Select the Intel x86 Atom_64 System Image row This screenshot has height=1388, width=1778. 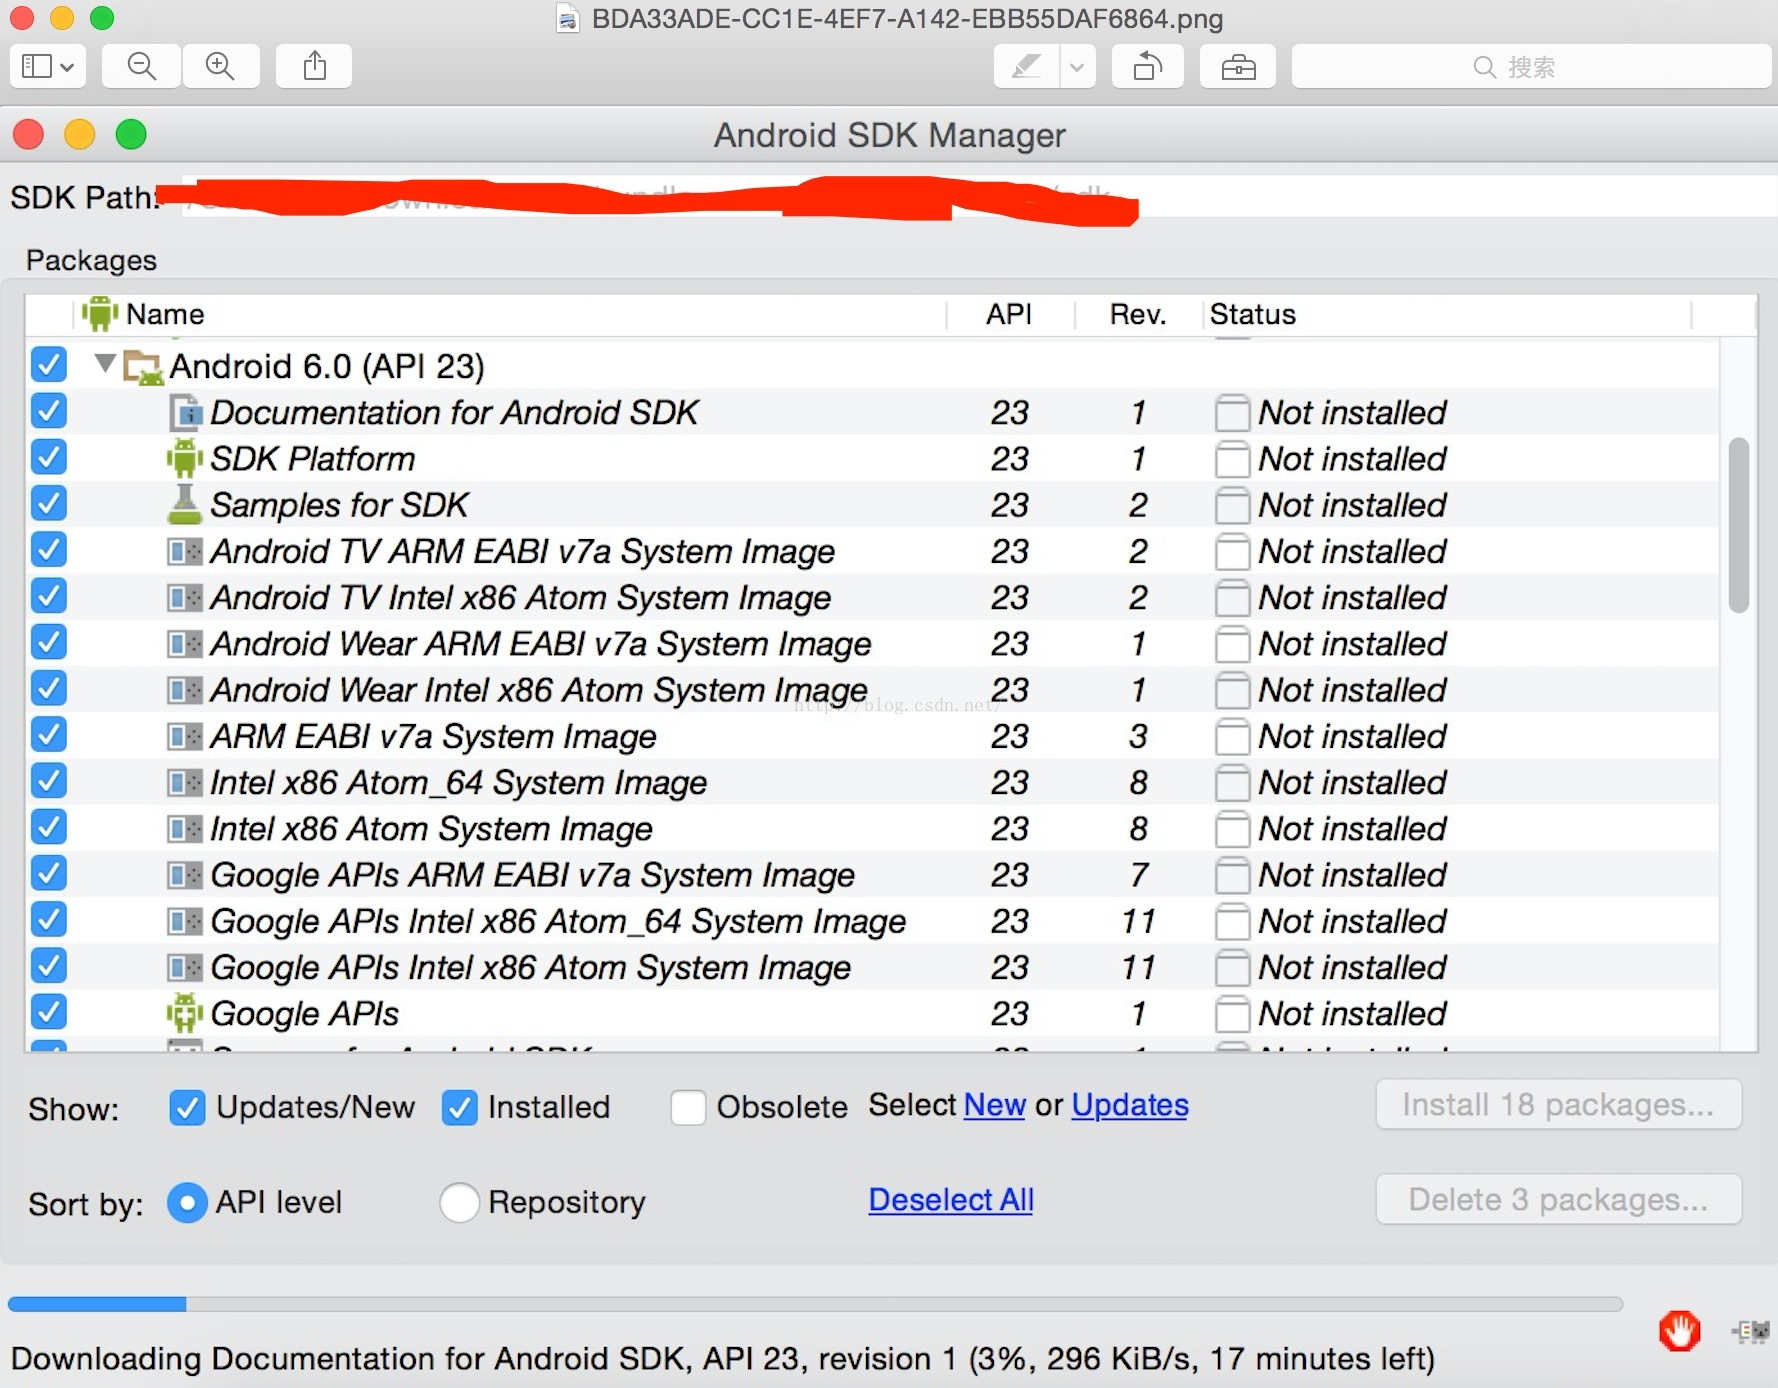tap(872, 783)
